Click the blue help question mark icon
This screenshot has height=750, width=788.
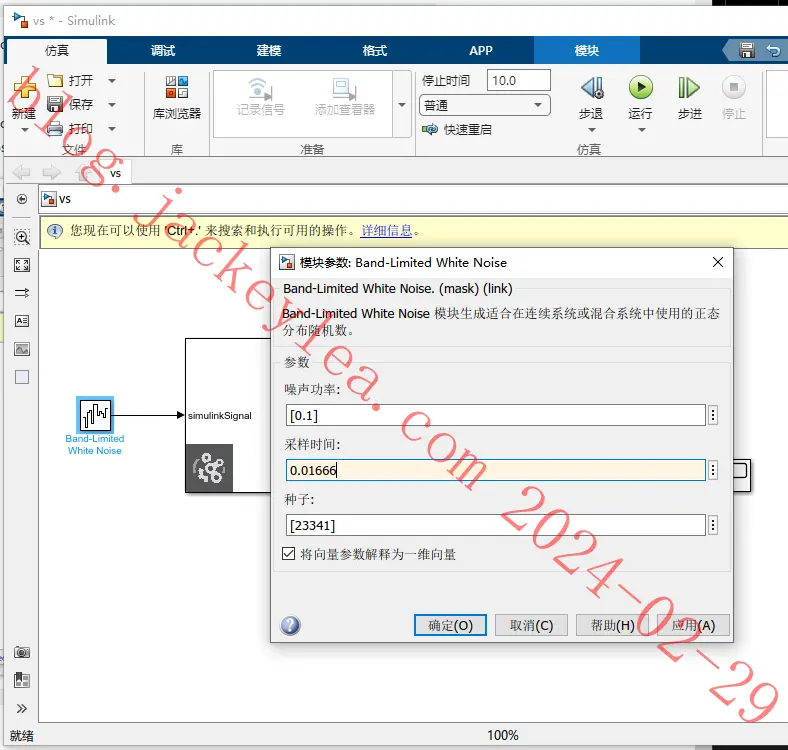coord(290,625)
